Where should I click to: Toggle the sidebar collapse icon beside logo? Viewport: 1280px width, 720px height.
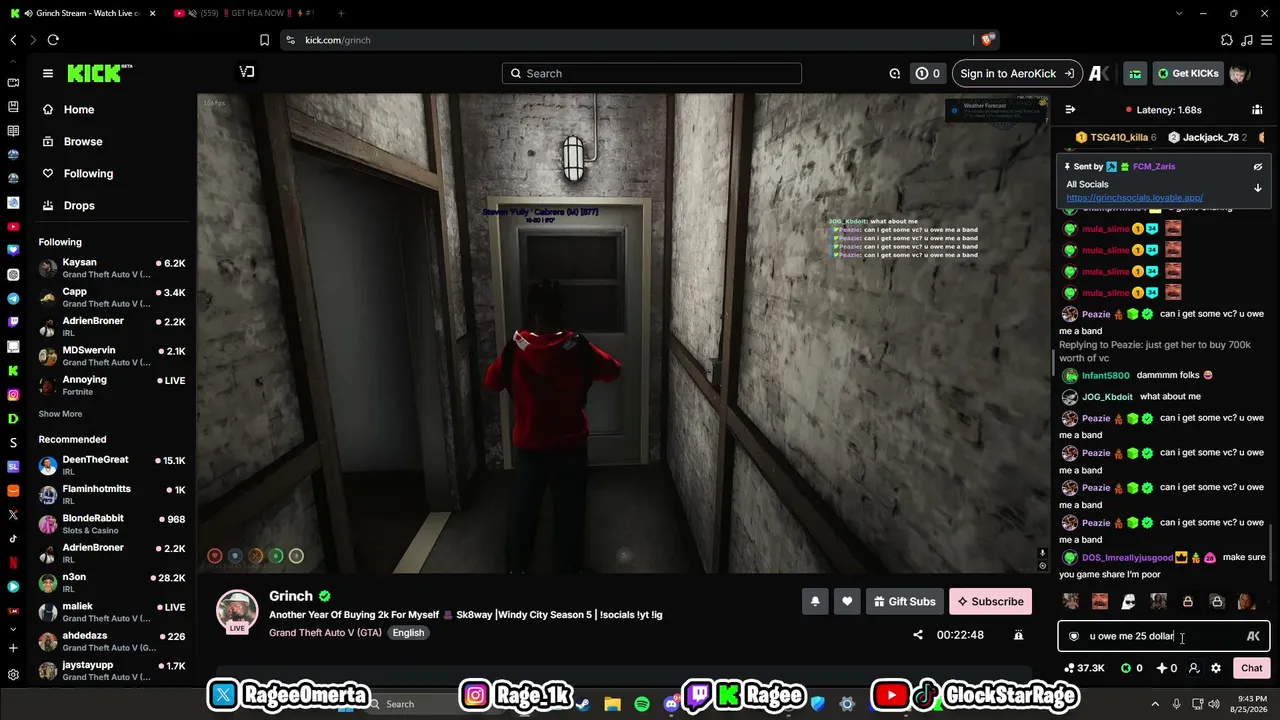[x=247, y=72]
